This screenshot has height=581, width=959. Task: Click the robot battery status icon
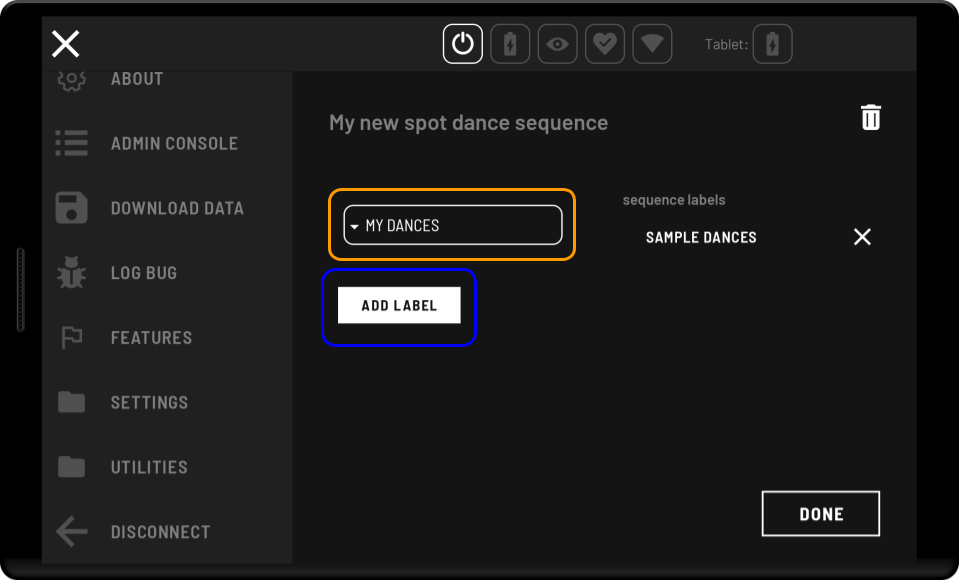[x=510, y=44]
